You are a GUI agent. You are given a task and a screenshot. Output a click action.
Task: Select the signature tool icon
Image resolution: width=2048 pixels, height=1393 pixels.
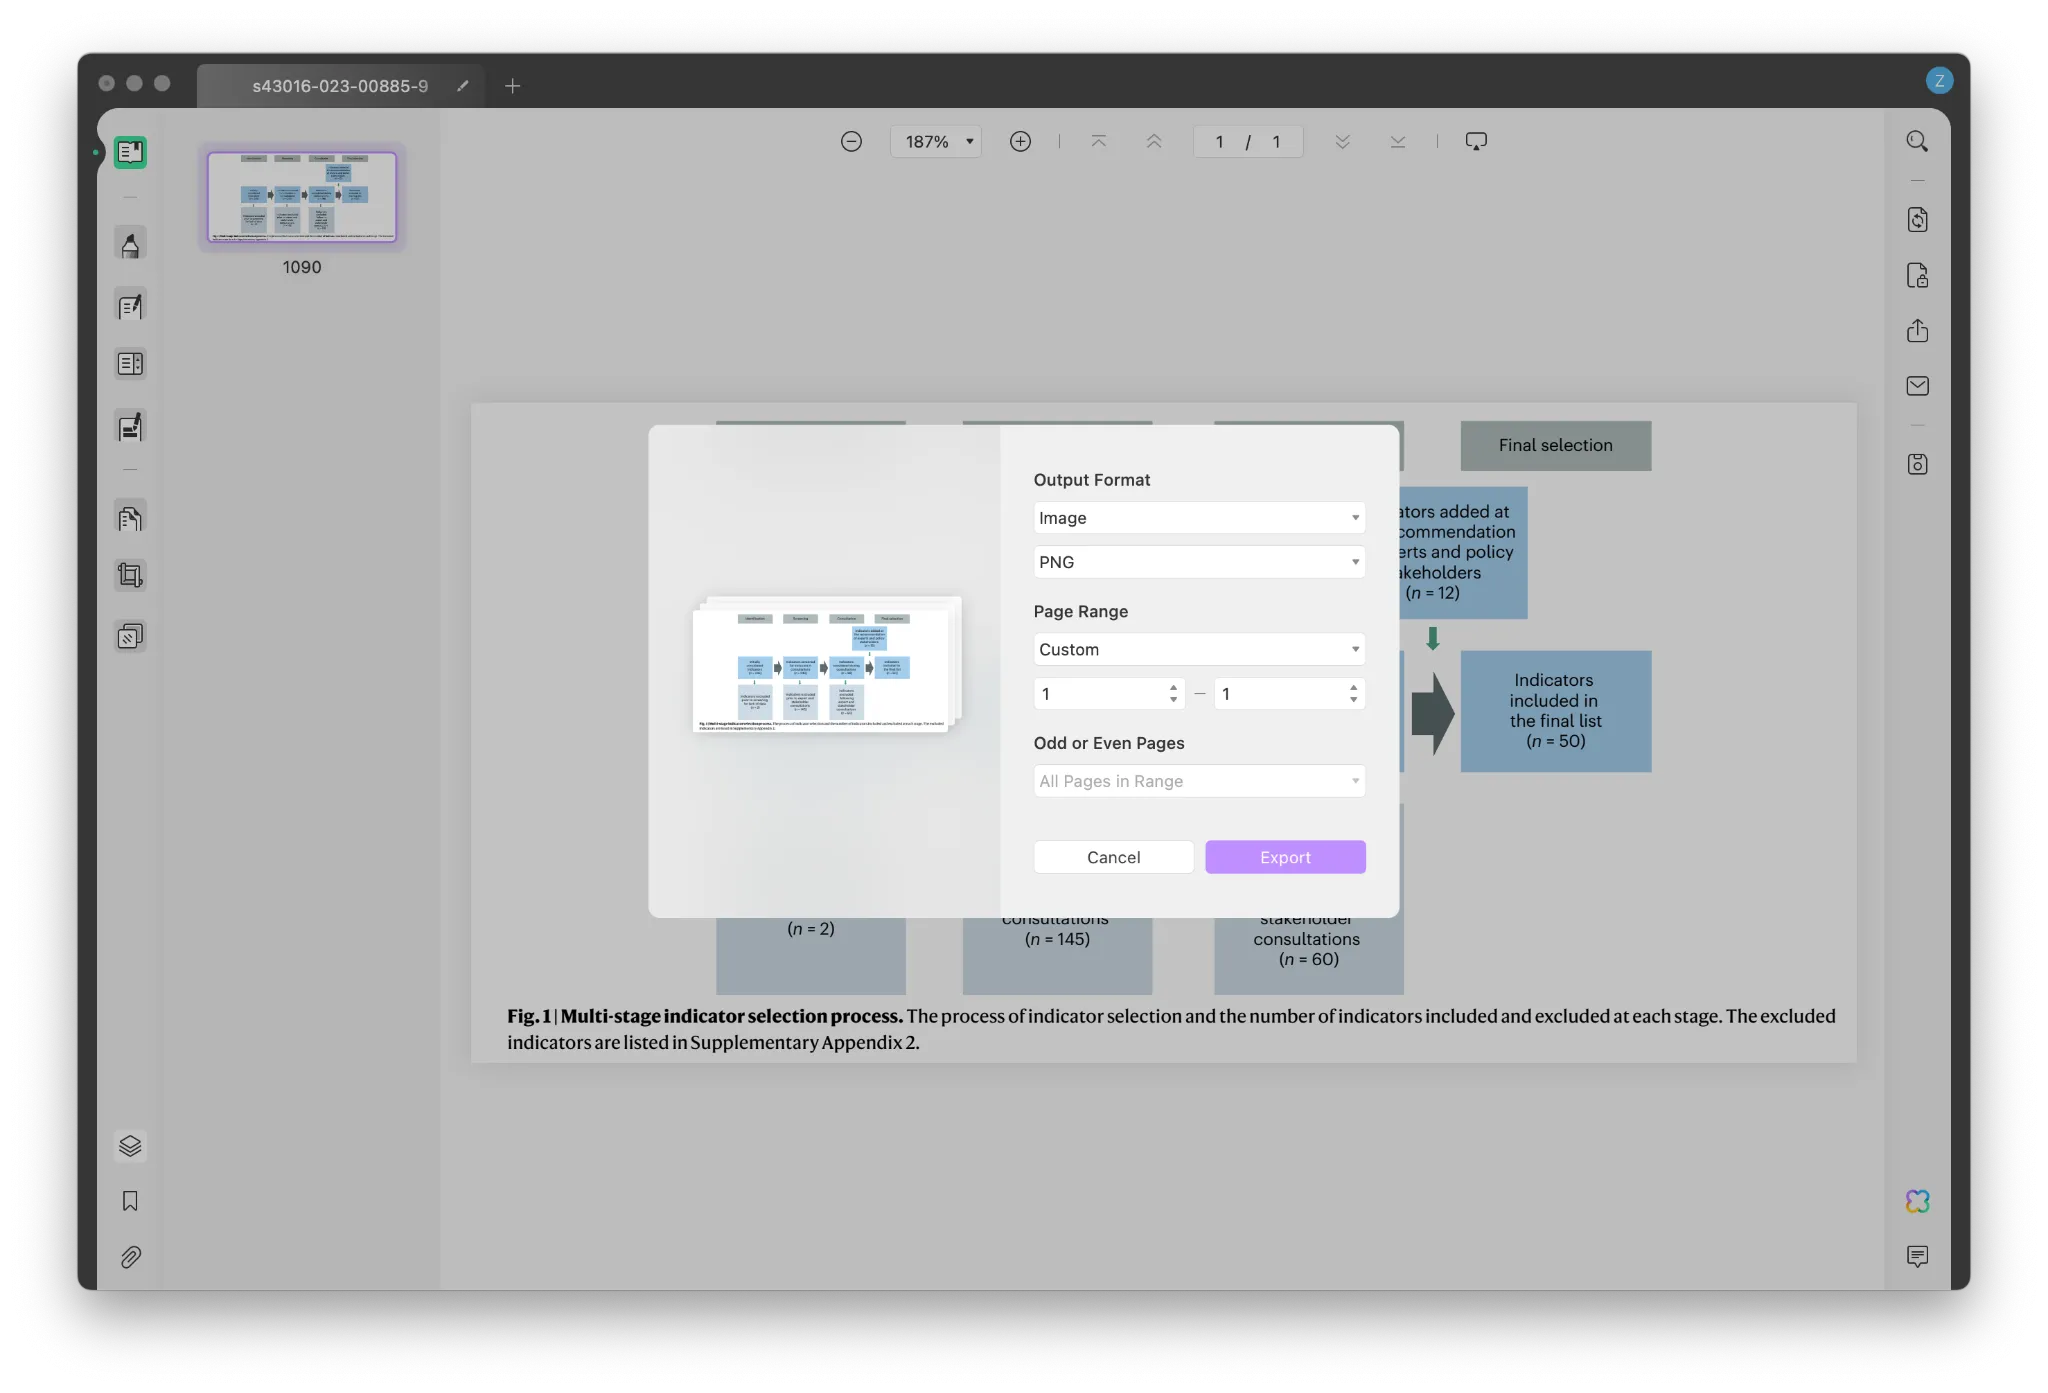pos(132,429)
